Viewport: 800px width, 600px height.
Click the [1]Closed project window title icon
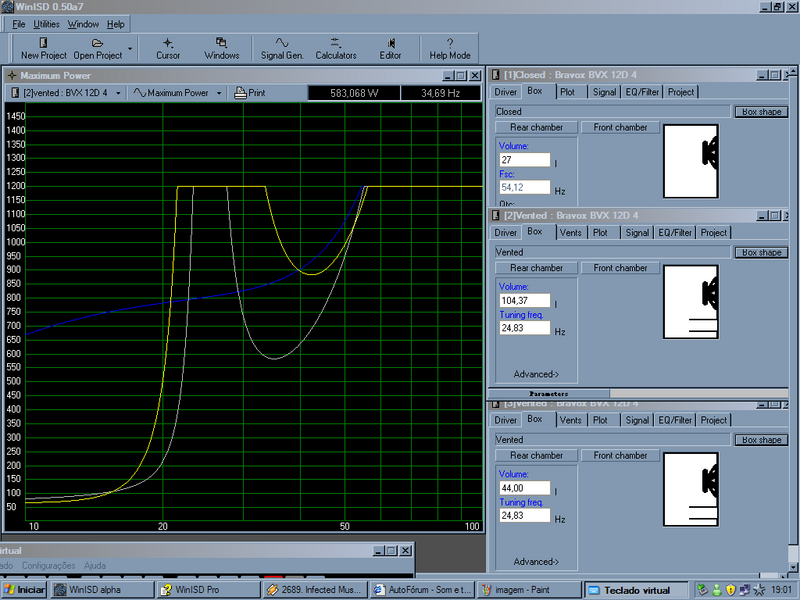[x=495, y=75]
